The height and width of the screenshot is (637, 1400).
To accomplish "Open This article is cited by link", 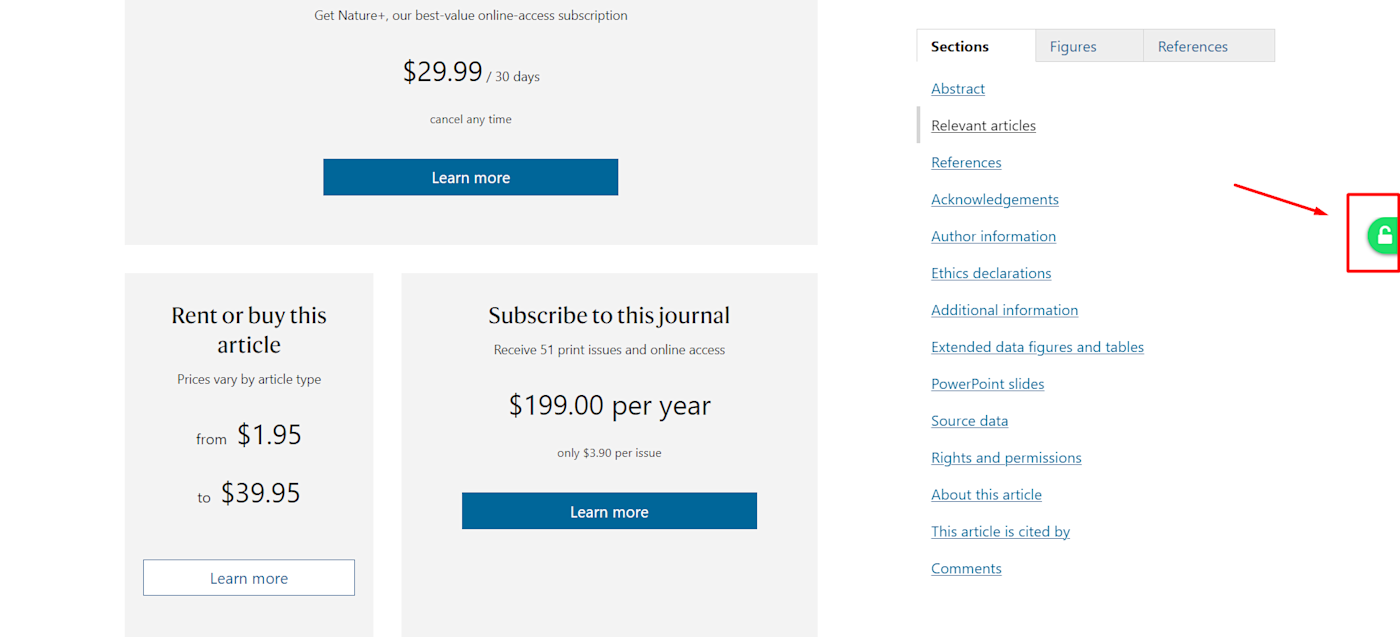I will click(x=1000, y=531).
